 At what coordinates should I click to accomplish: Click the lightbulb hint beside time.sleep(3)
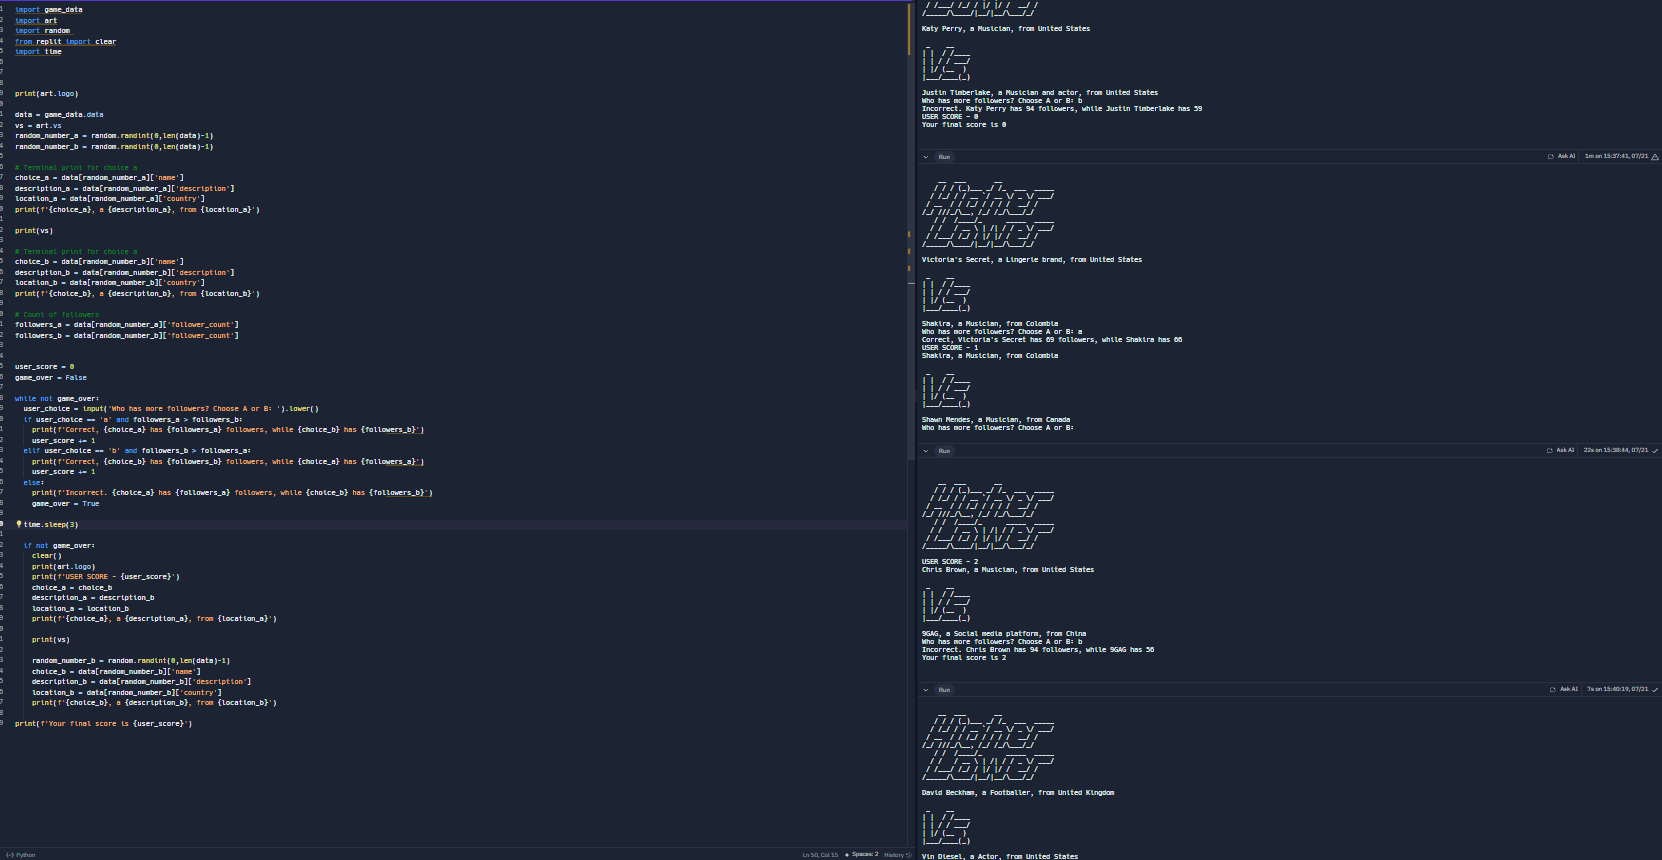[x=19, y=524]
